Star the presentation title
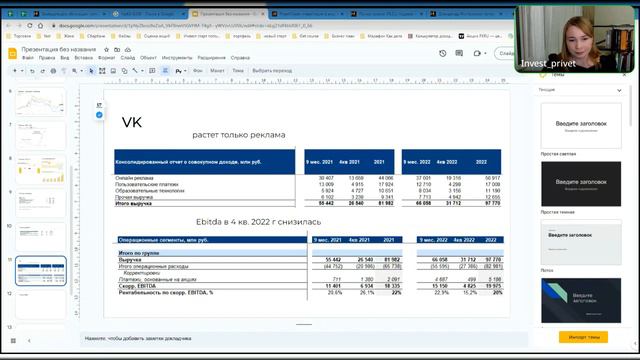 click(x=106, y=50)
